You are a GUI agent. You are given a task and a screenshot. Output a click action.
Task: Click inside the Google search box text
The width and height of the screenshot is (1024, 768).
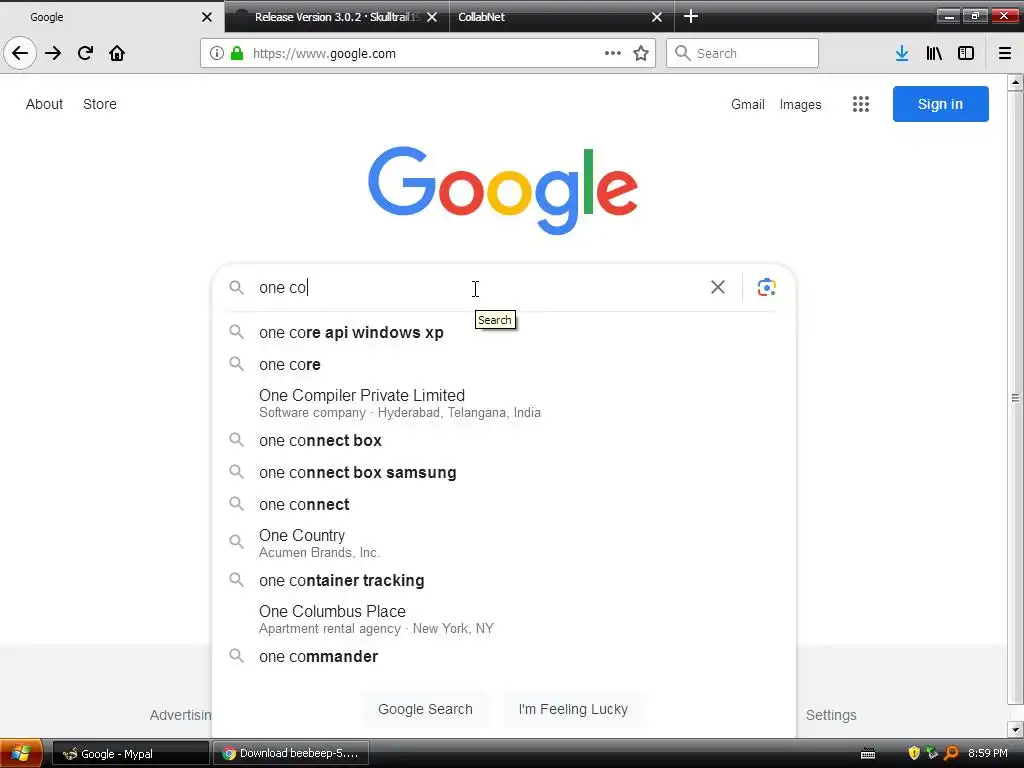[480, 287]
